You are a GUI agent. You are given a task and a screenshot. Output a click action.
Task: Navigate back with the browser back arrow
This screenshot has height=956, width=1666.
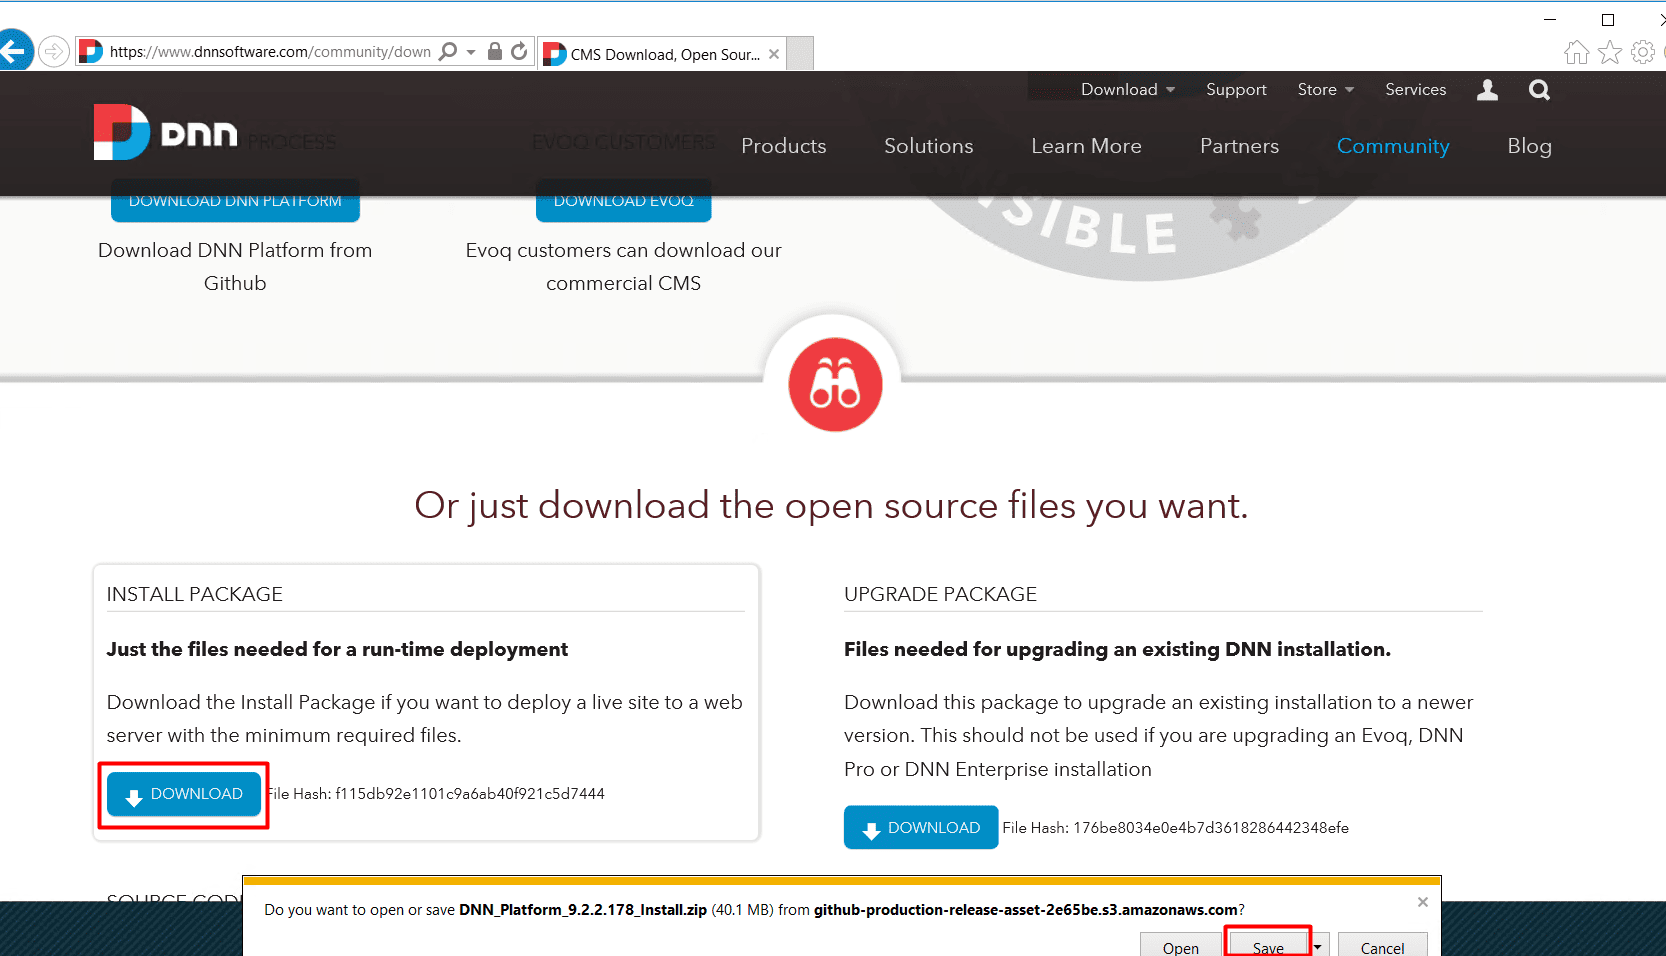click(x=16, y=51)
